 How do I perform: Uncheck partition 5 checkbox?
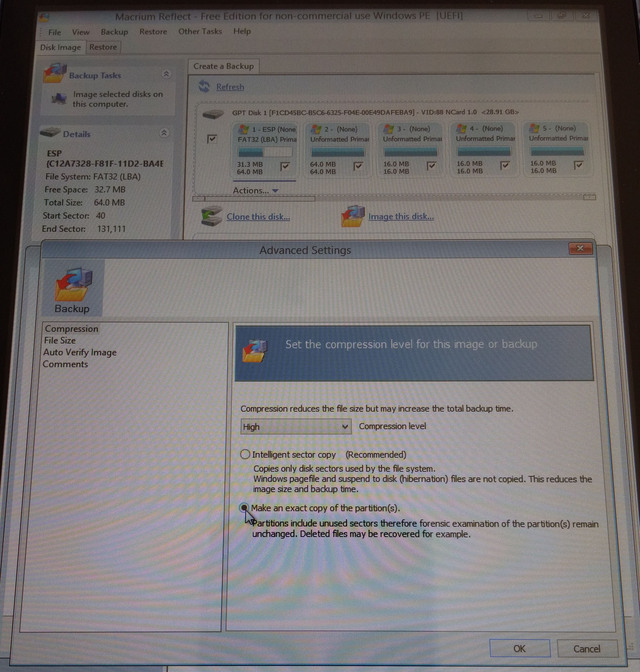tap(578, 165)
